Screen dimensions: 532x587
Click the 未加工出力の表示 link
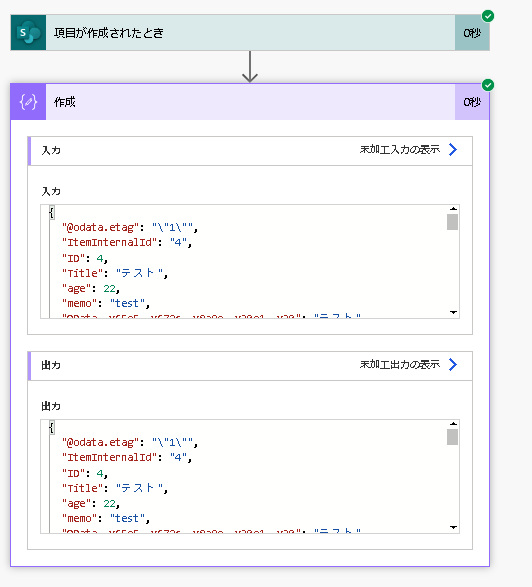[x=400, y=365]
